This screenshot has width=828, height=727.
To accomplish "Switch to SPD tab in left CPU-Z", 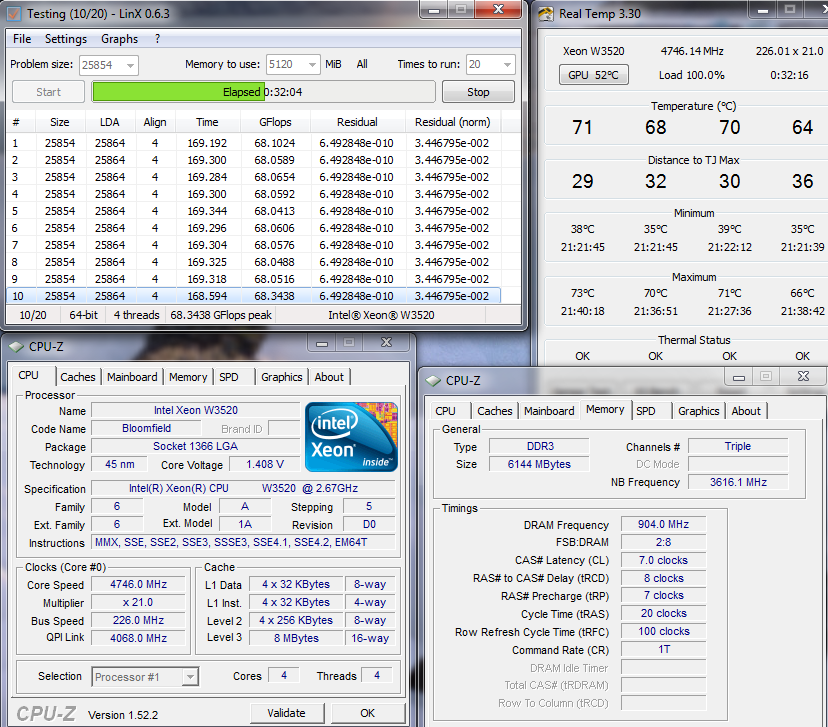I will click(229, 377).
